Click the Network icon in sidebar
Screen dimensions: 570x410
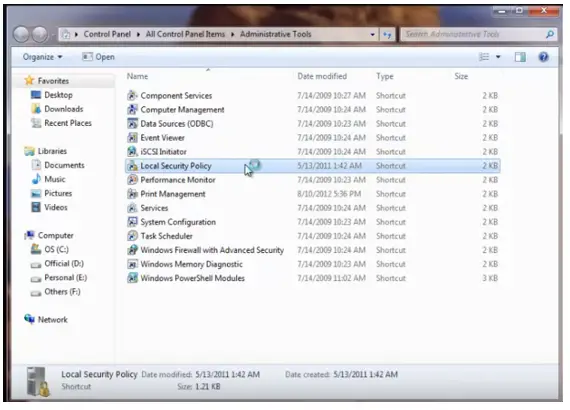[29, 319]
